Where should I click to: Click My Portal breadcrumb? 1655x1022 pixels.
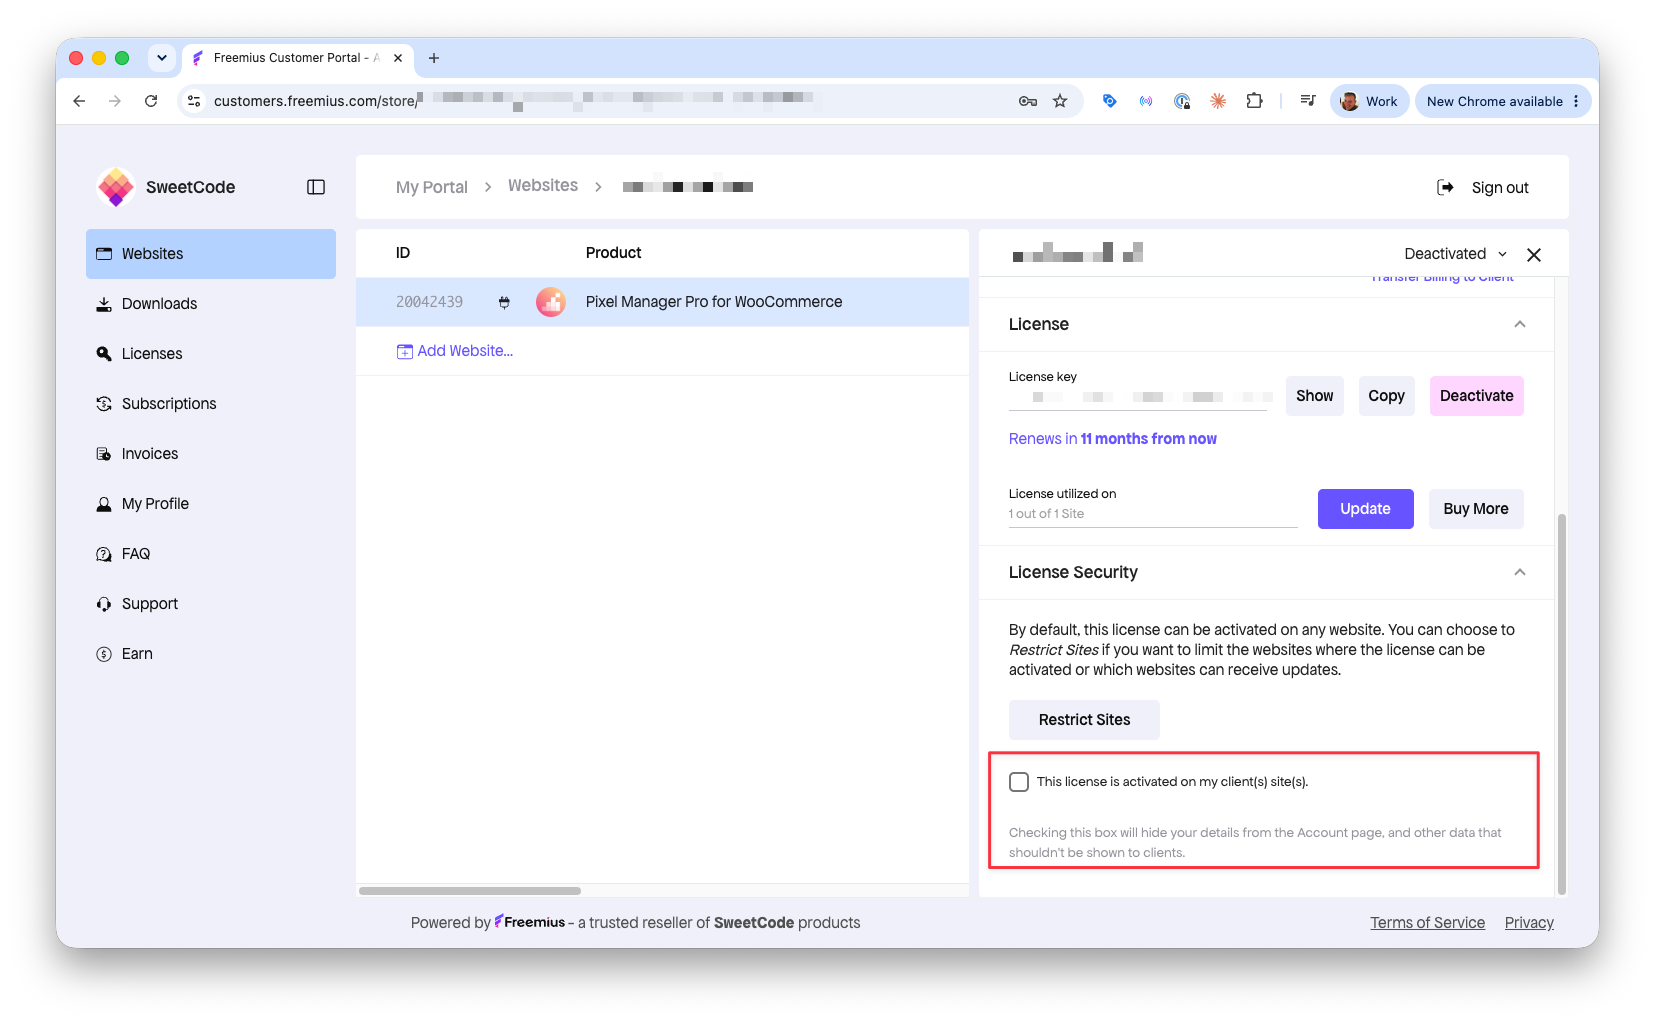(x=431, y=187)
